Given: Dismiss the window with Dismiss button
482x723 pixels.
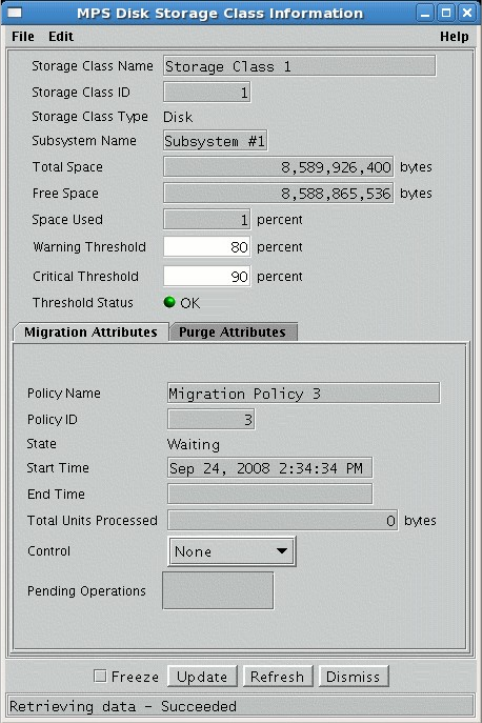Looking at the screenshot, I should (x=353, y=676).
